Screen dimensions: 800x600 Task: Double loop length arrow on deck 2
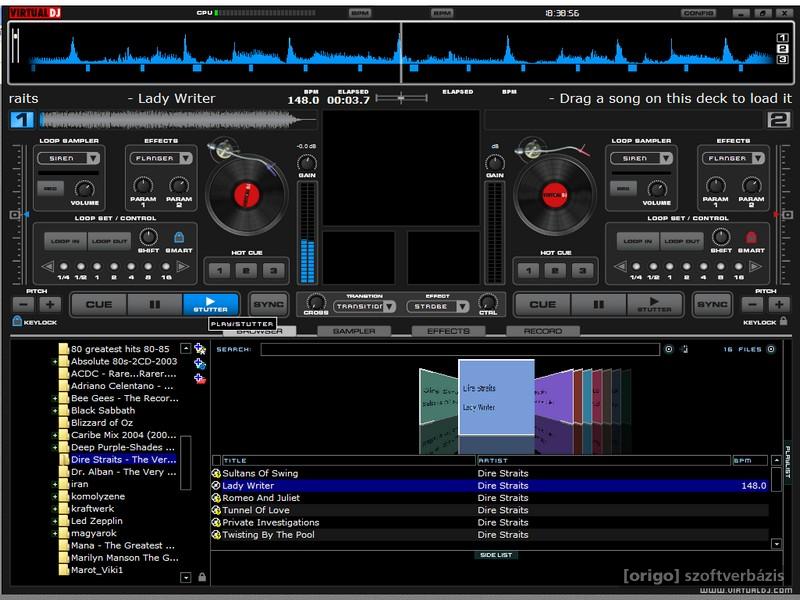(755, 266)
